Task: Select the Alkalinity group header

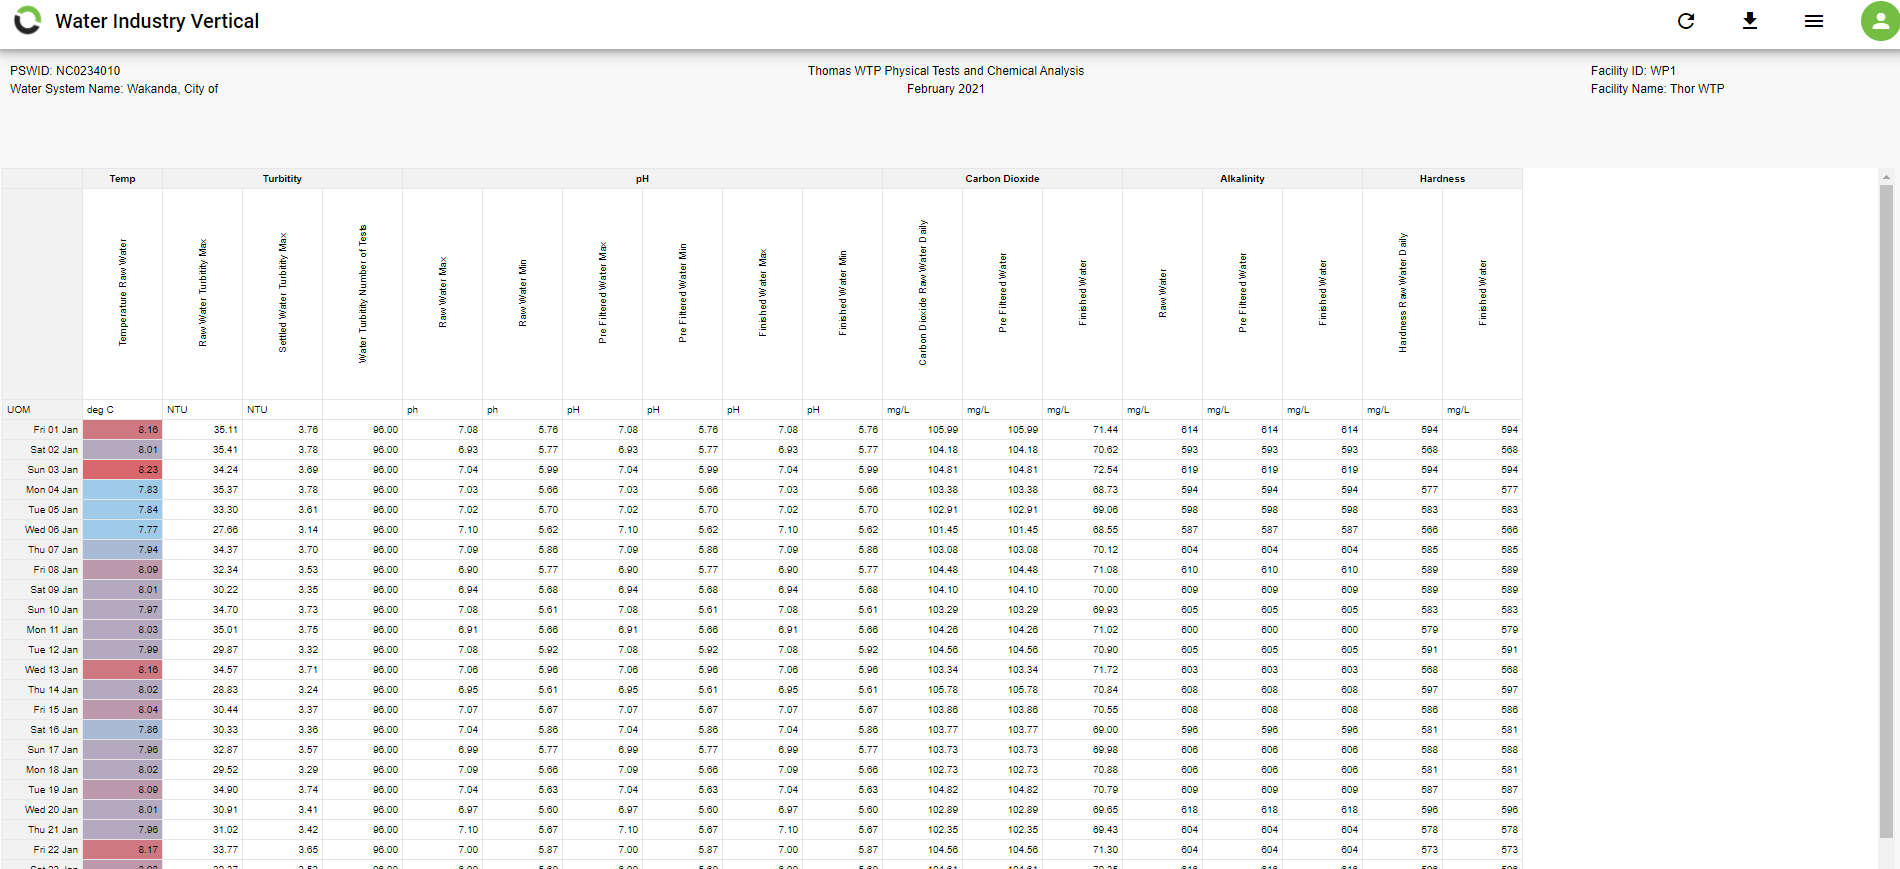Action: pos(1242,179)
